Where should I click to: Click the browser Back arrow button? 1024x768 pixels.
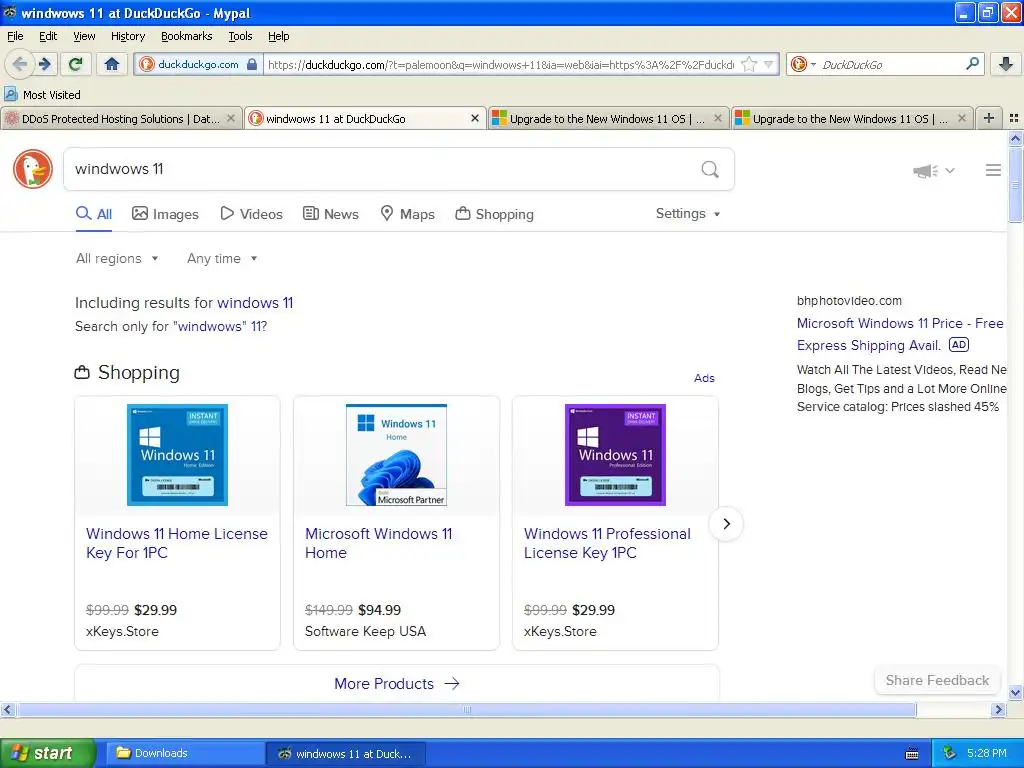(x=20, y=64)
